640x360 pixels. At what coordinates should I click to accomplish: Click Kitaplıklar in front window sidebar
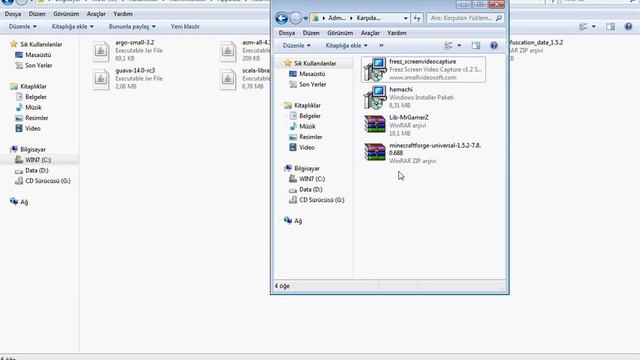click(307, 105)
